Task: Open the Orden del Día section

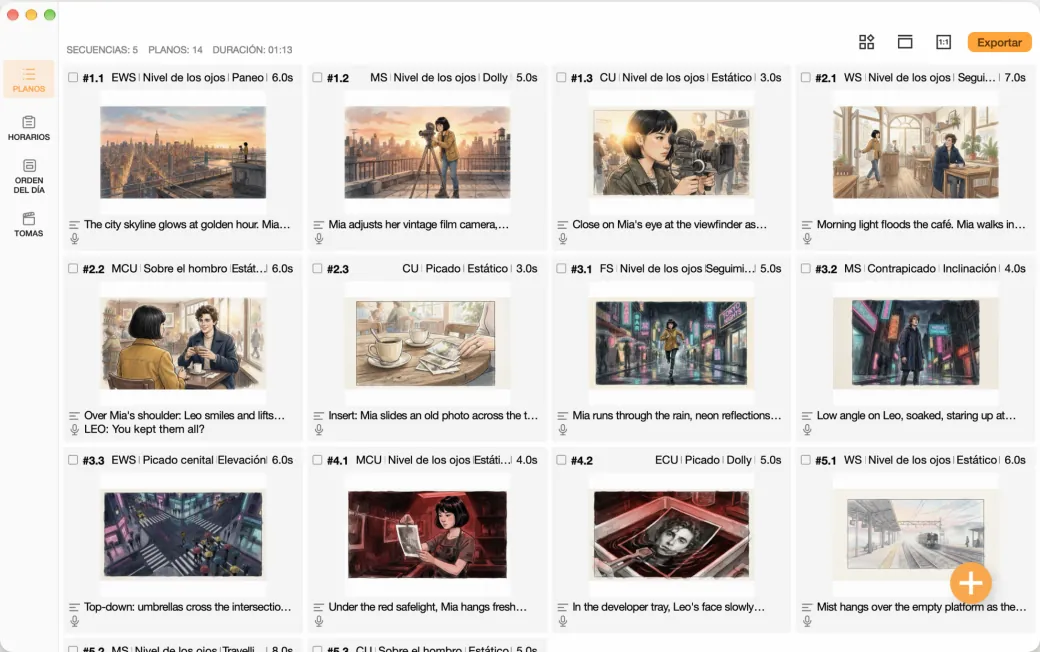Action: coord(29,176)
